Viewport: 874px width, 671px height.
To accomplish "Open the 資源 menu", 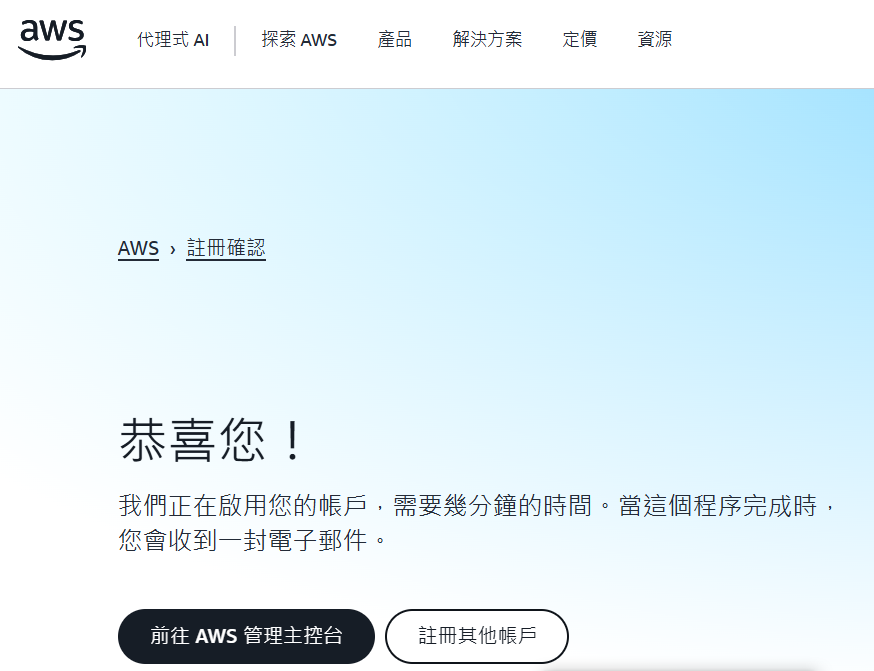I will coord(654,40).
